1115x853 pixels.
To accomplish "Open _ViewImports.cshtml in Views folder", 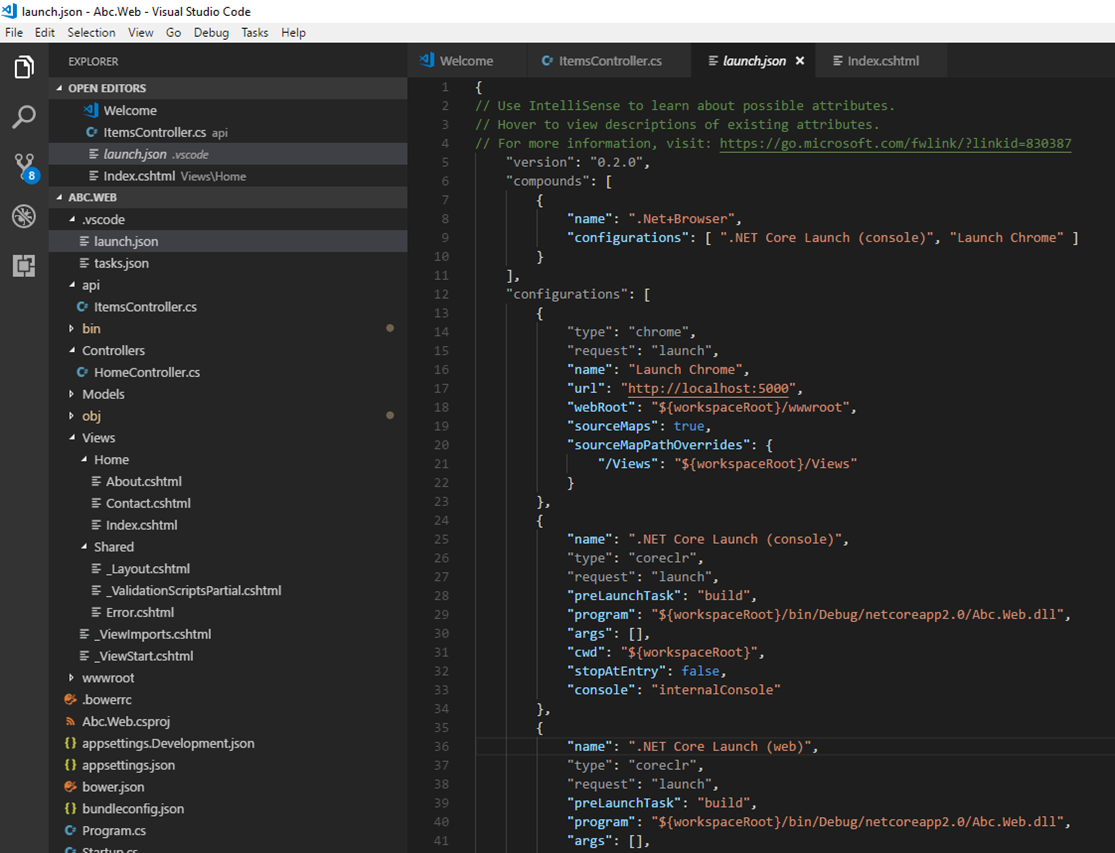I will [x=228, y=634].
